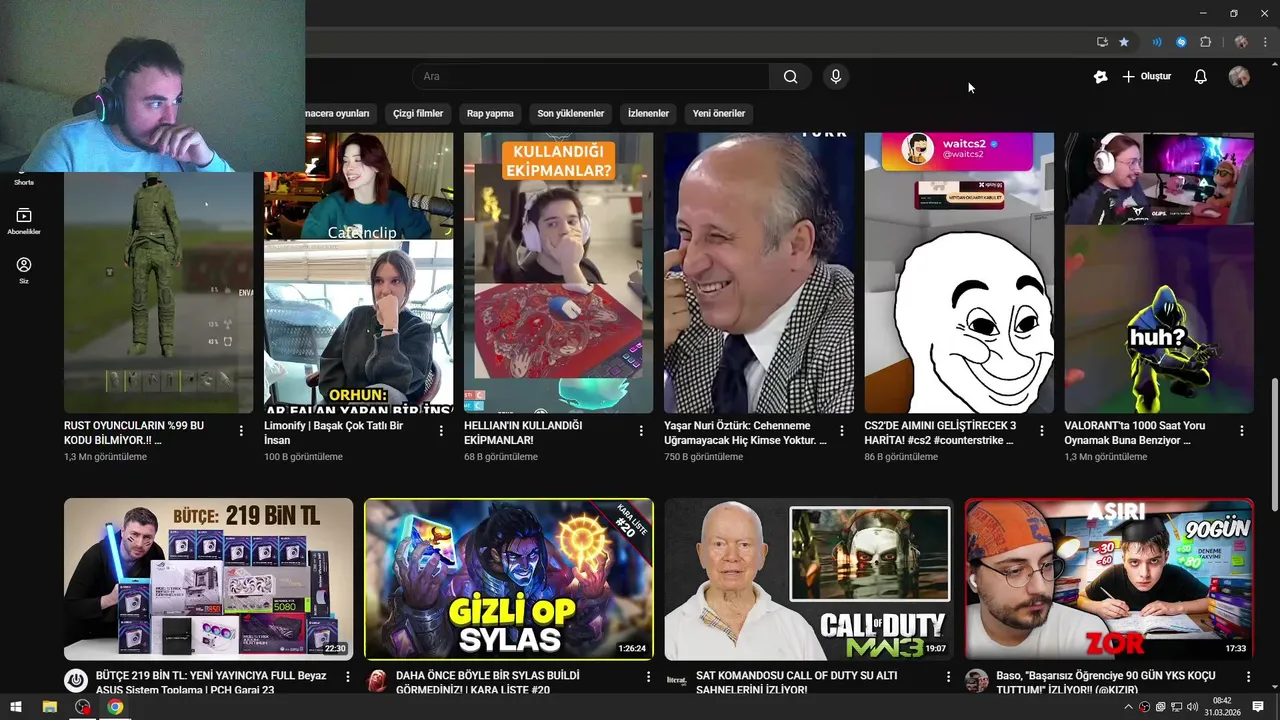Viewport: 1280px width, 720px height.
Task: Click into the Ara search field
Action: click(591, 77)
